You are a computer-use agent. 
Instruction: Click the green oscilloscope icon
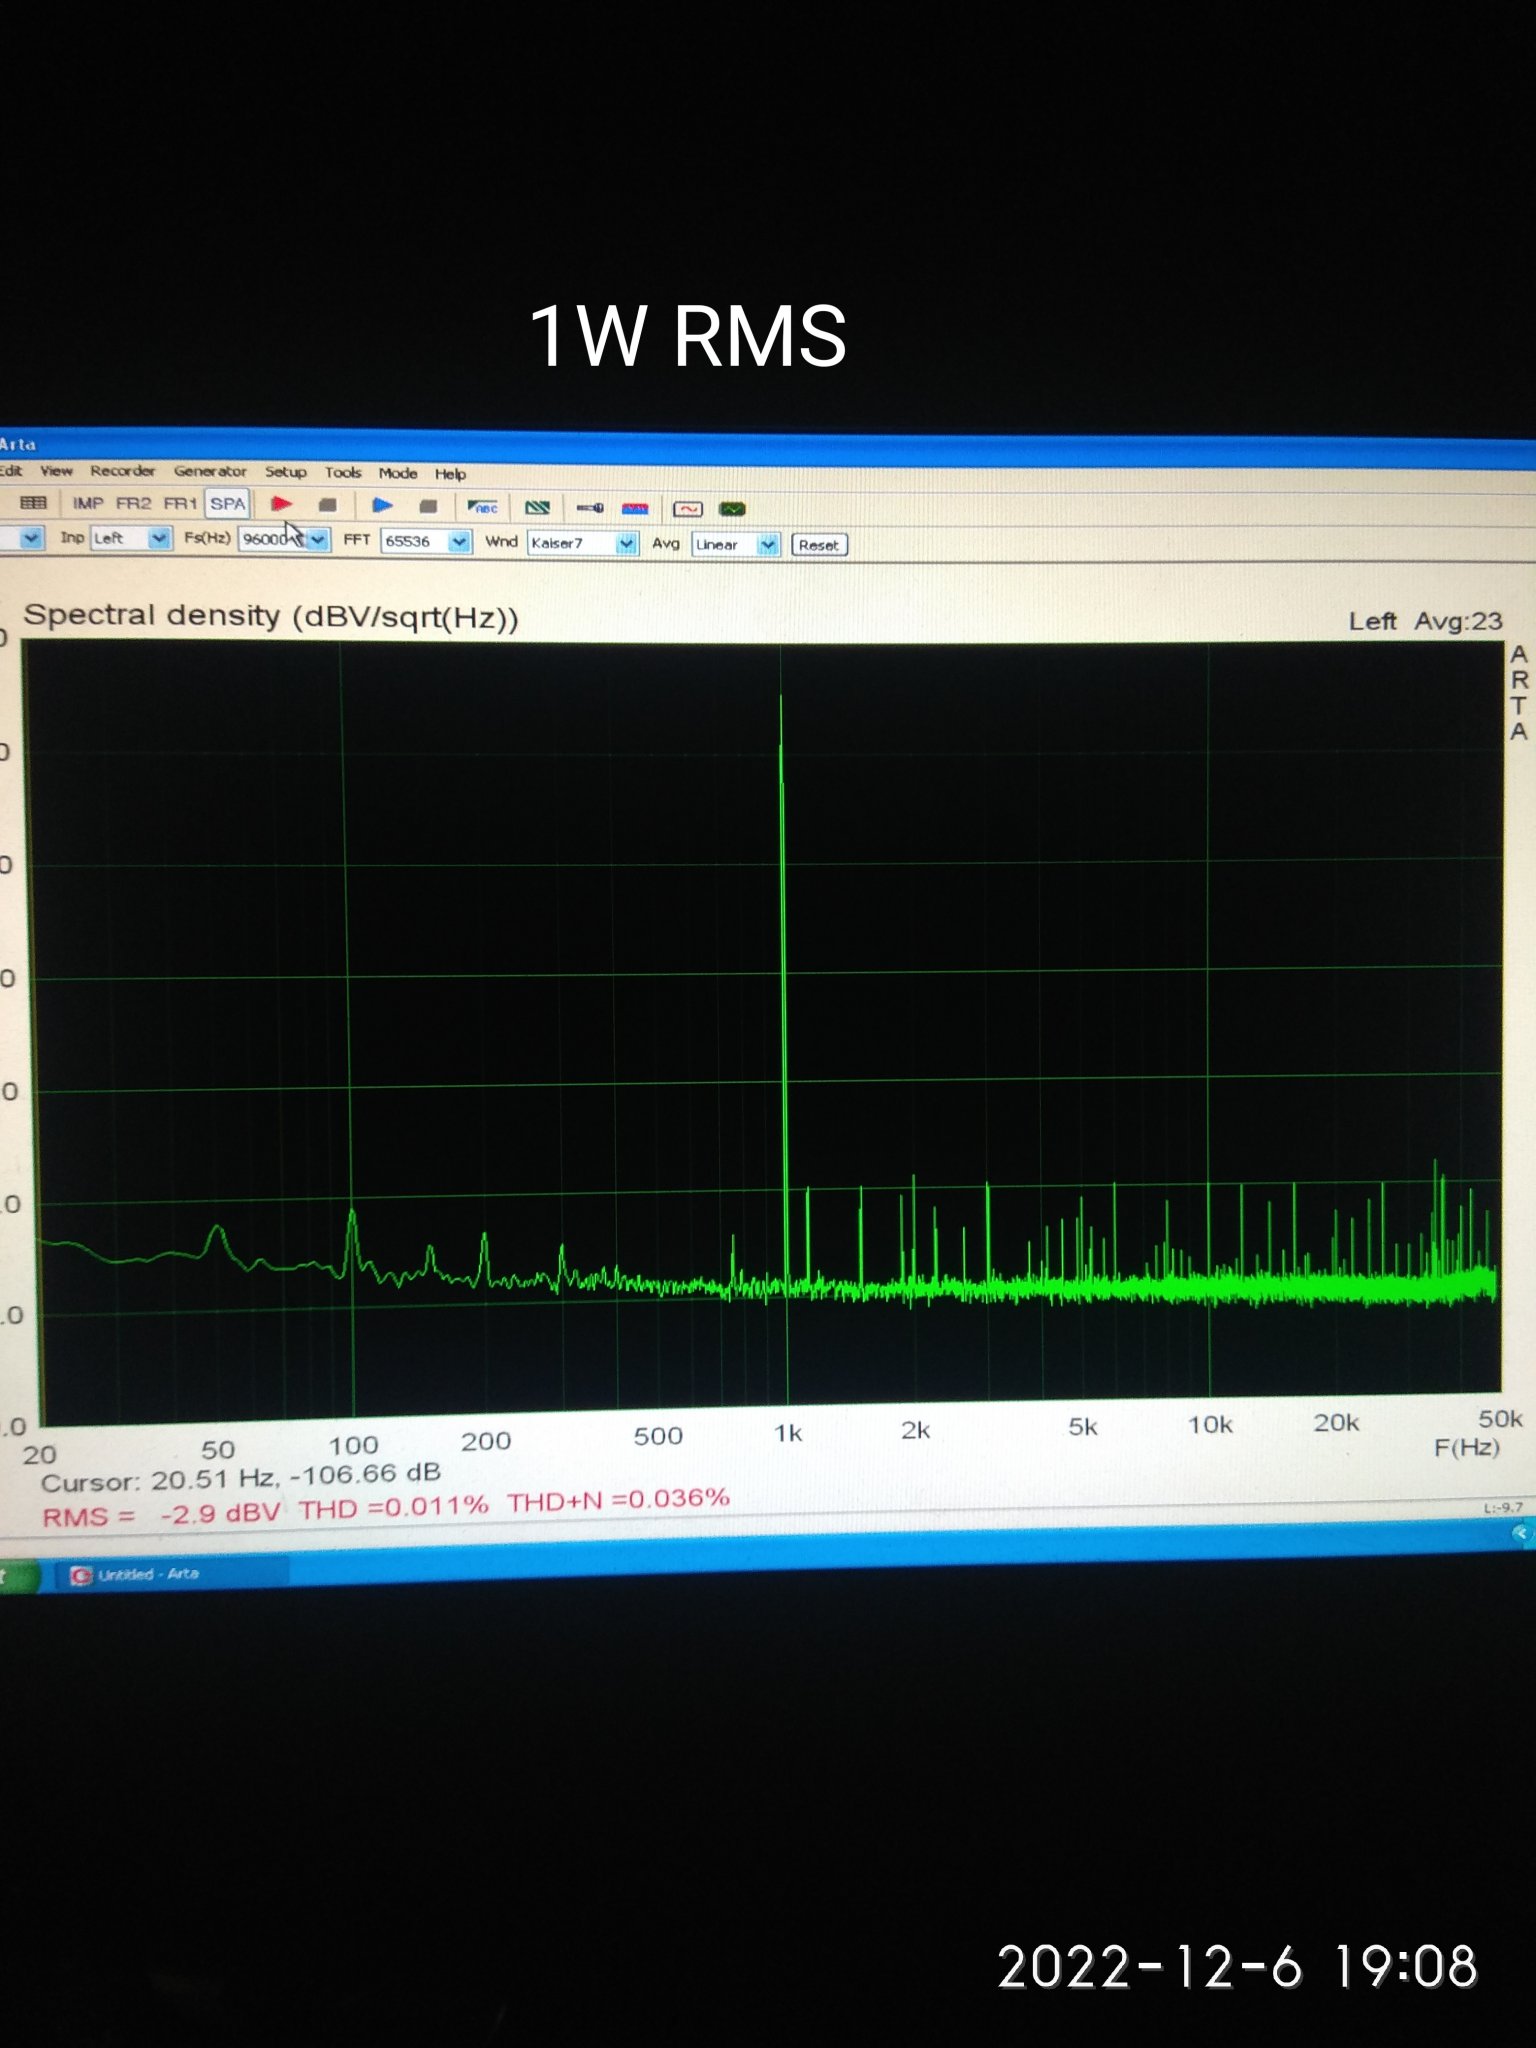pos(733,509)
